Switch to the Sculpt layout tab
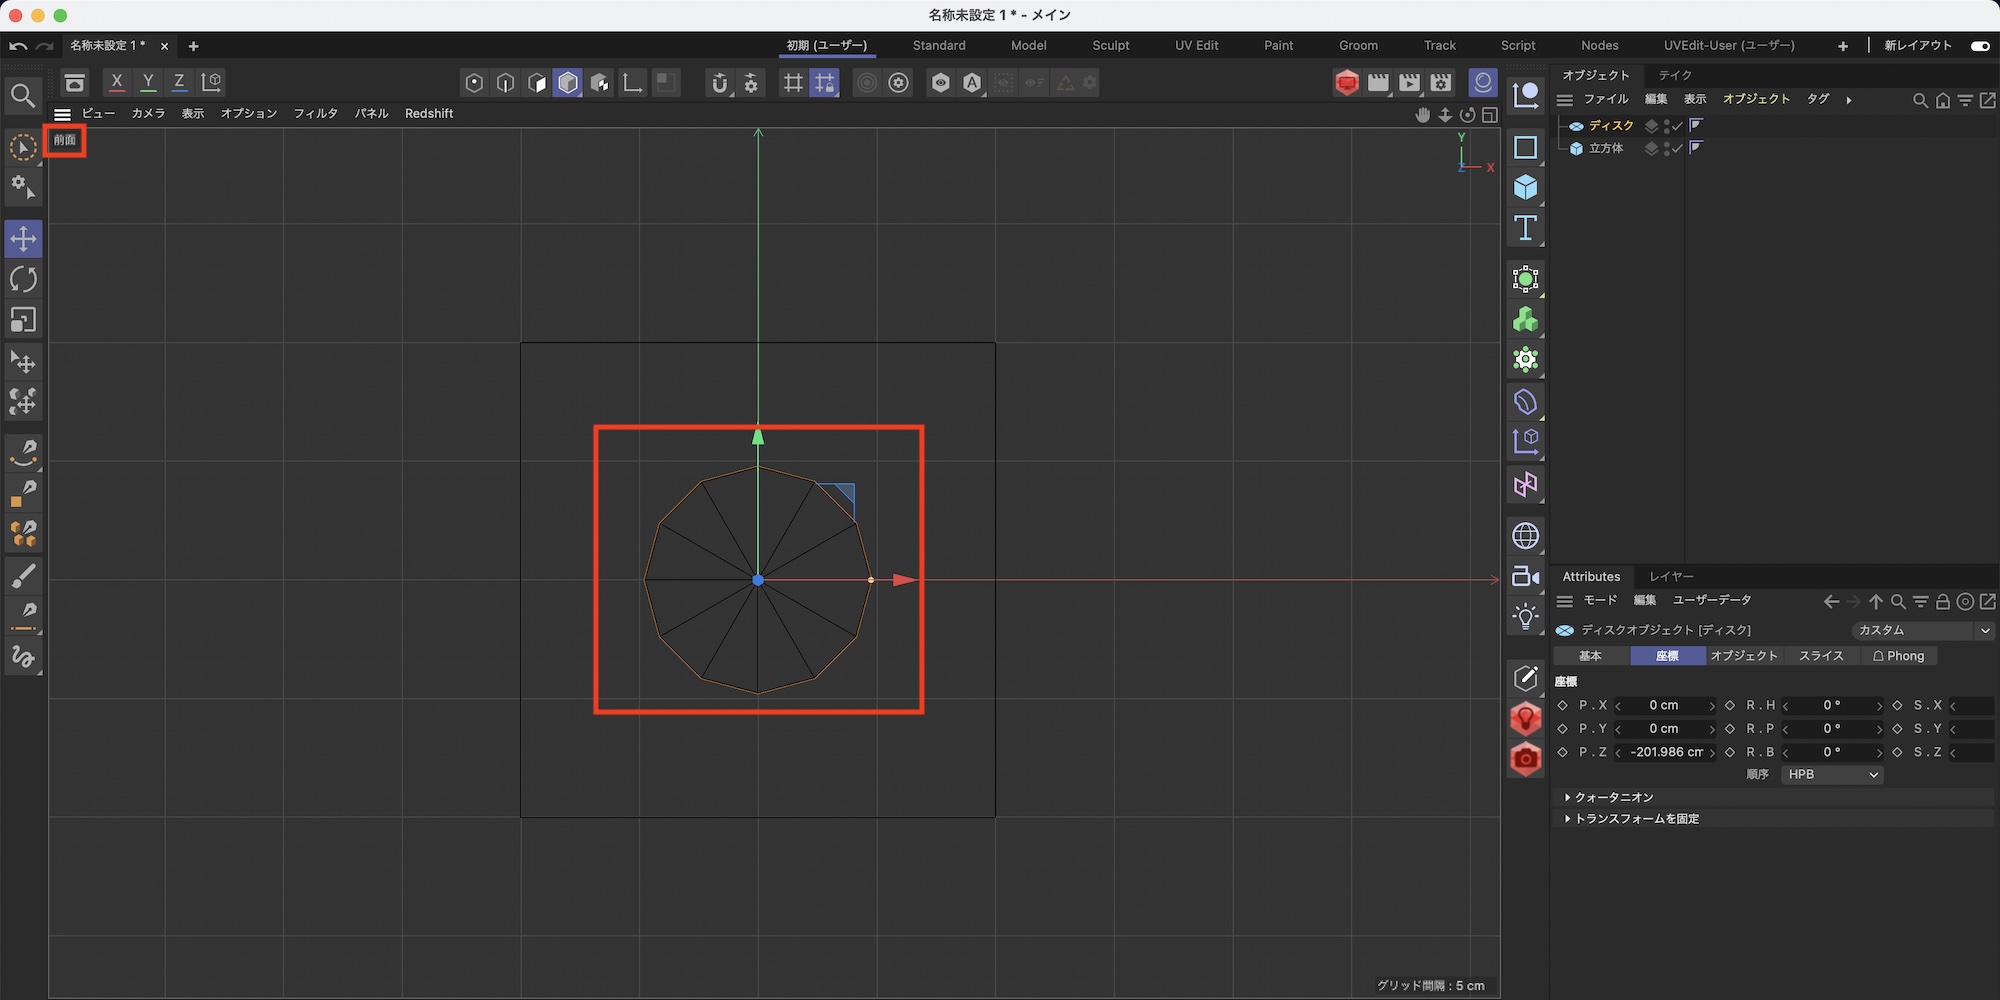This screenshot has width=2000, height=1000. point(1110,46)
